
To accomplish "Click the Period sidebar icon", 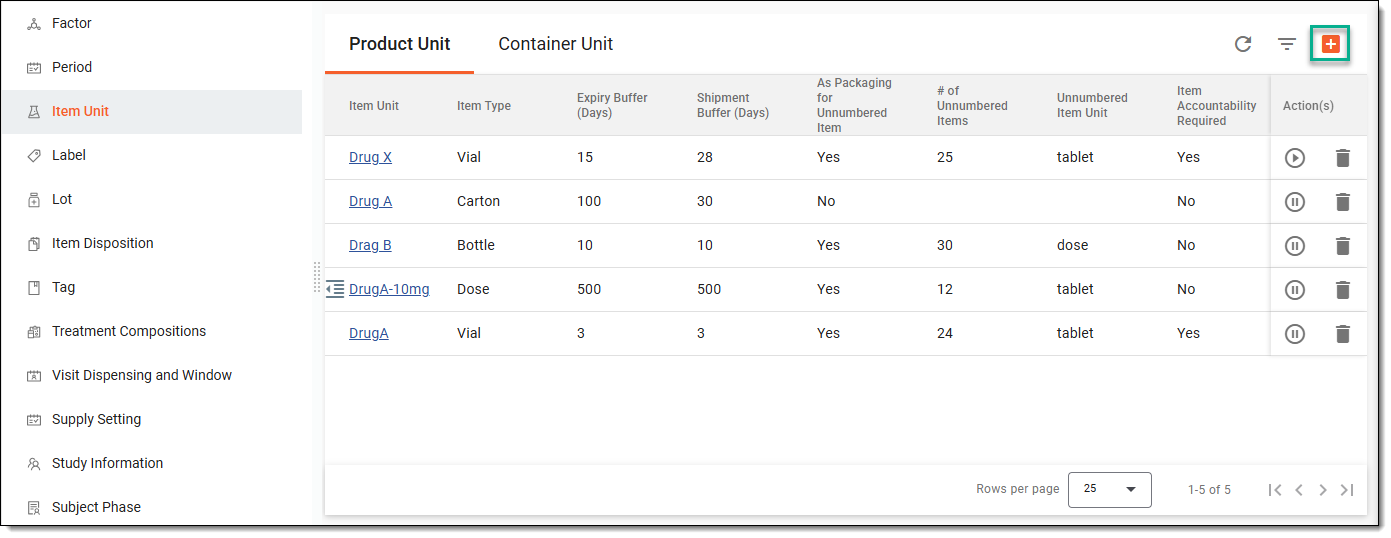I will pyautogui.click(x=34, y=68).
